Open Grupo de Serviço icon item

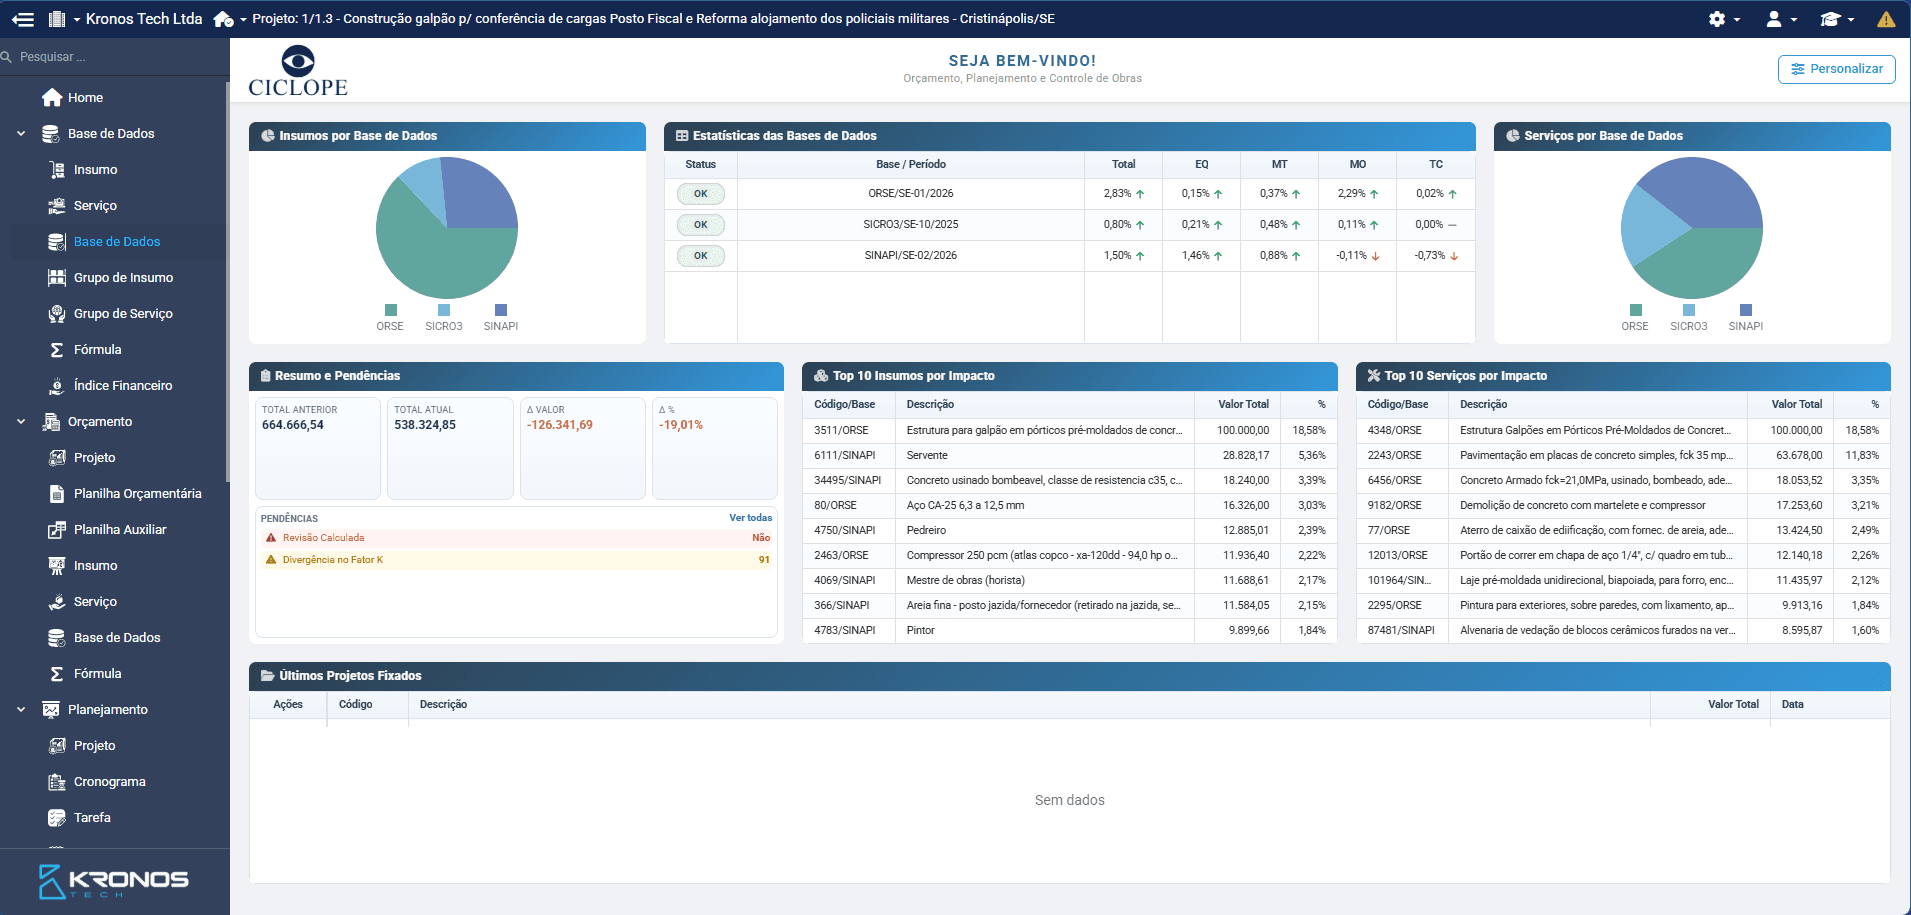pyautogui.click(x=57, y=313)
